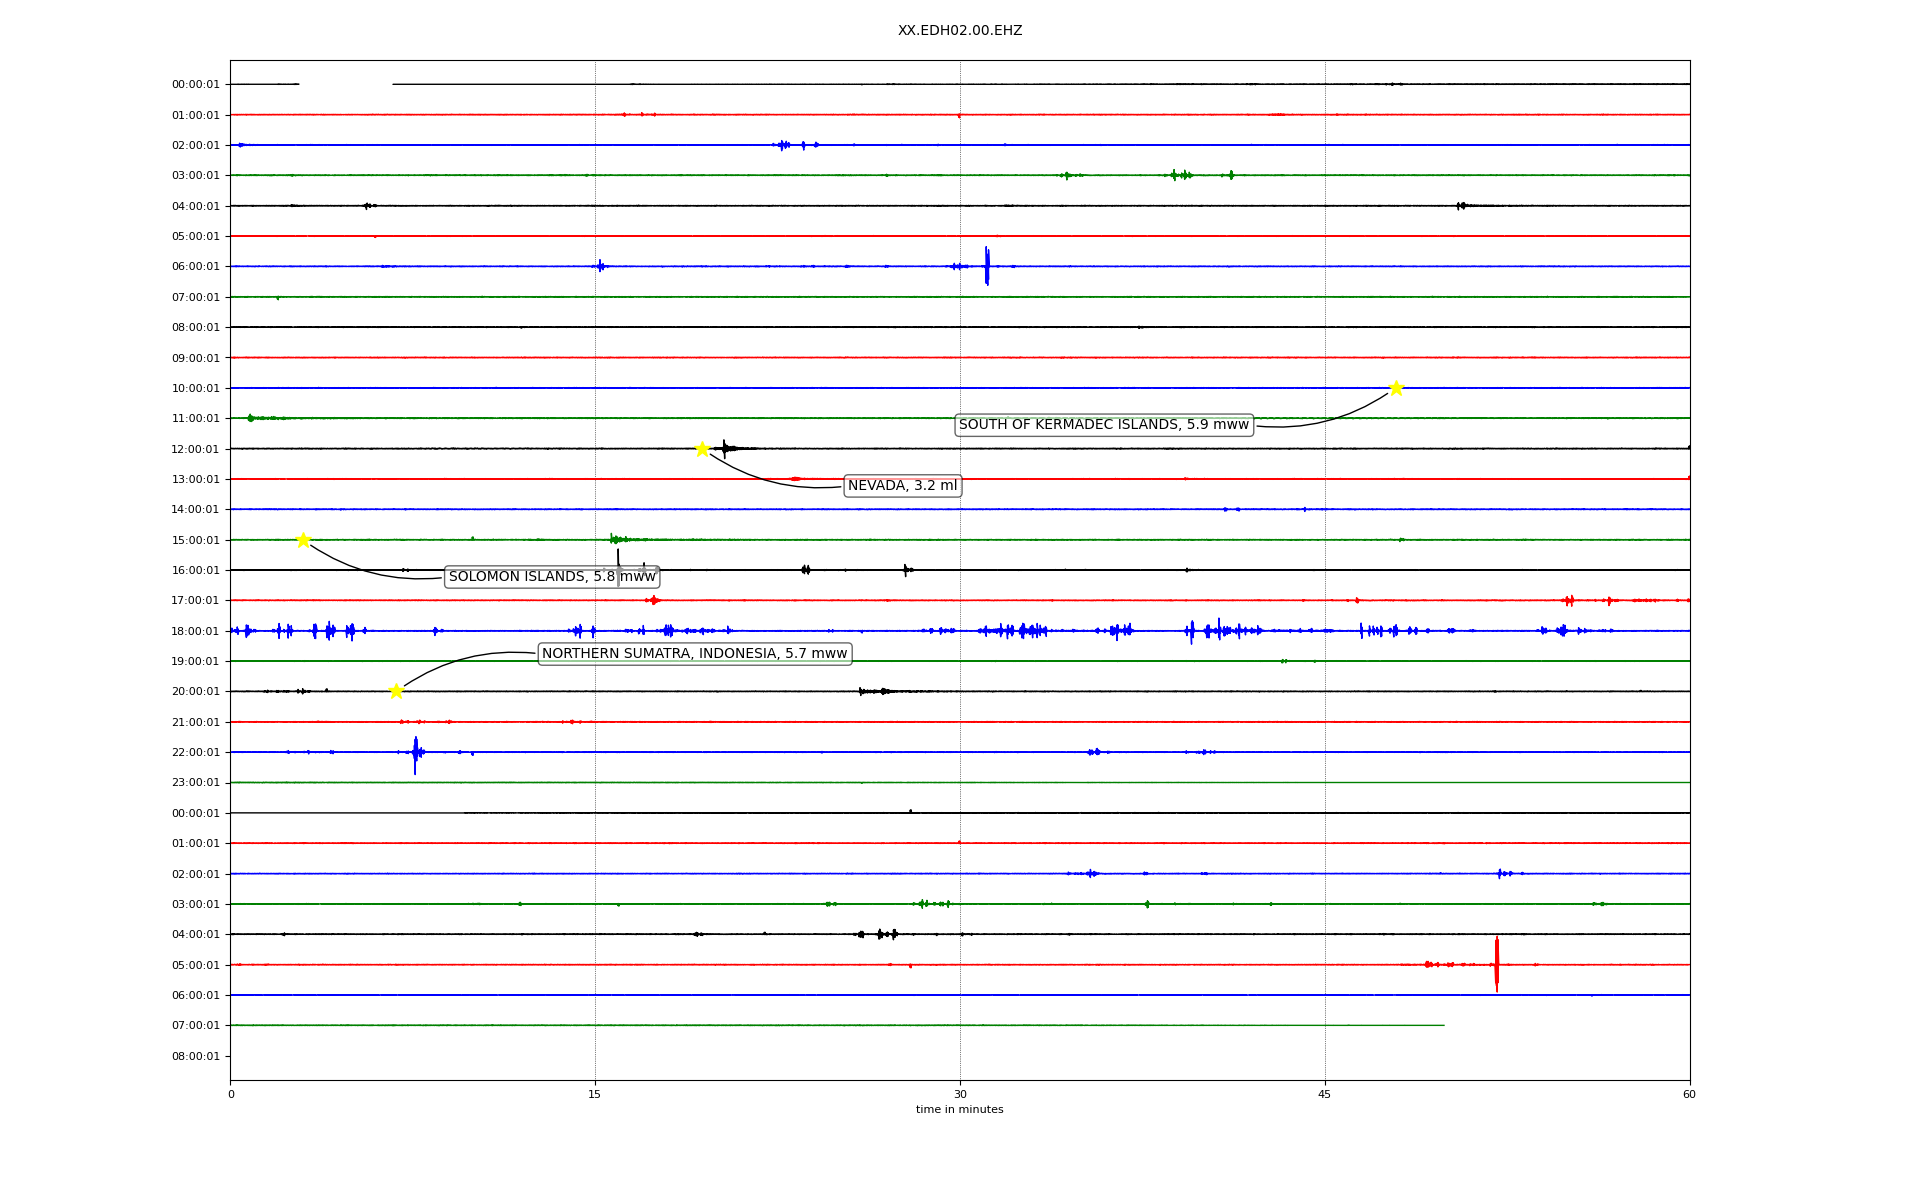Click the large blue spike on 06:00:01 trace
This screenshot has width=1920, height=1200.
(x=987, y=266)
